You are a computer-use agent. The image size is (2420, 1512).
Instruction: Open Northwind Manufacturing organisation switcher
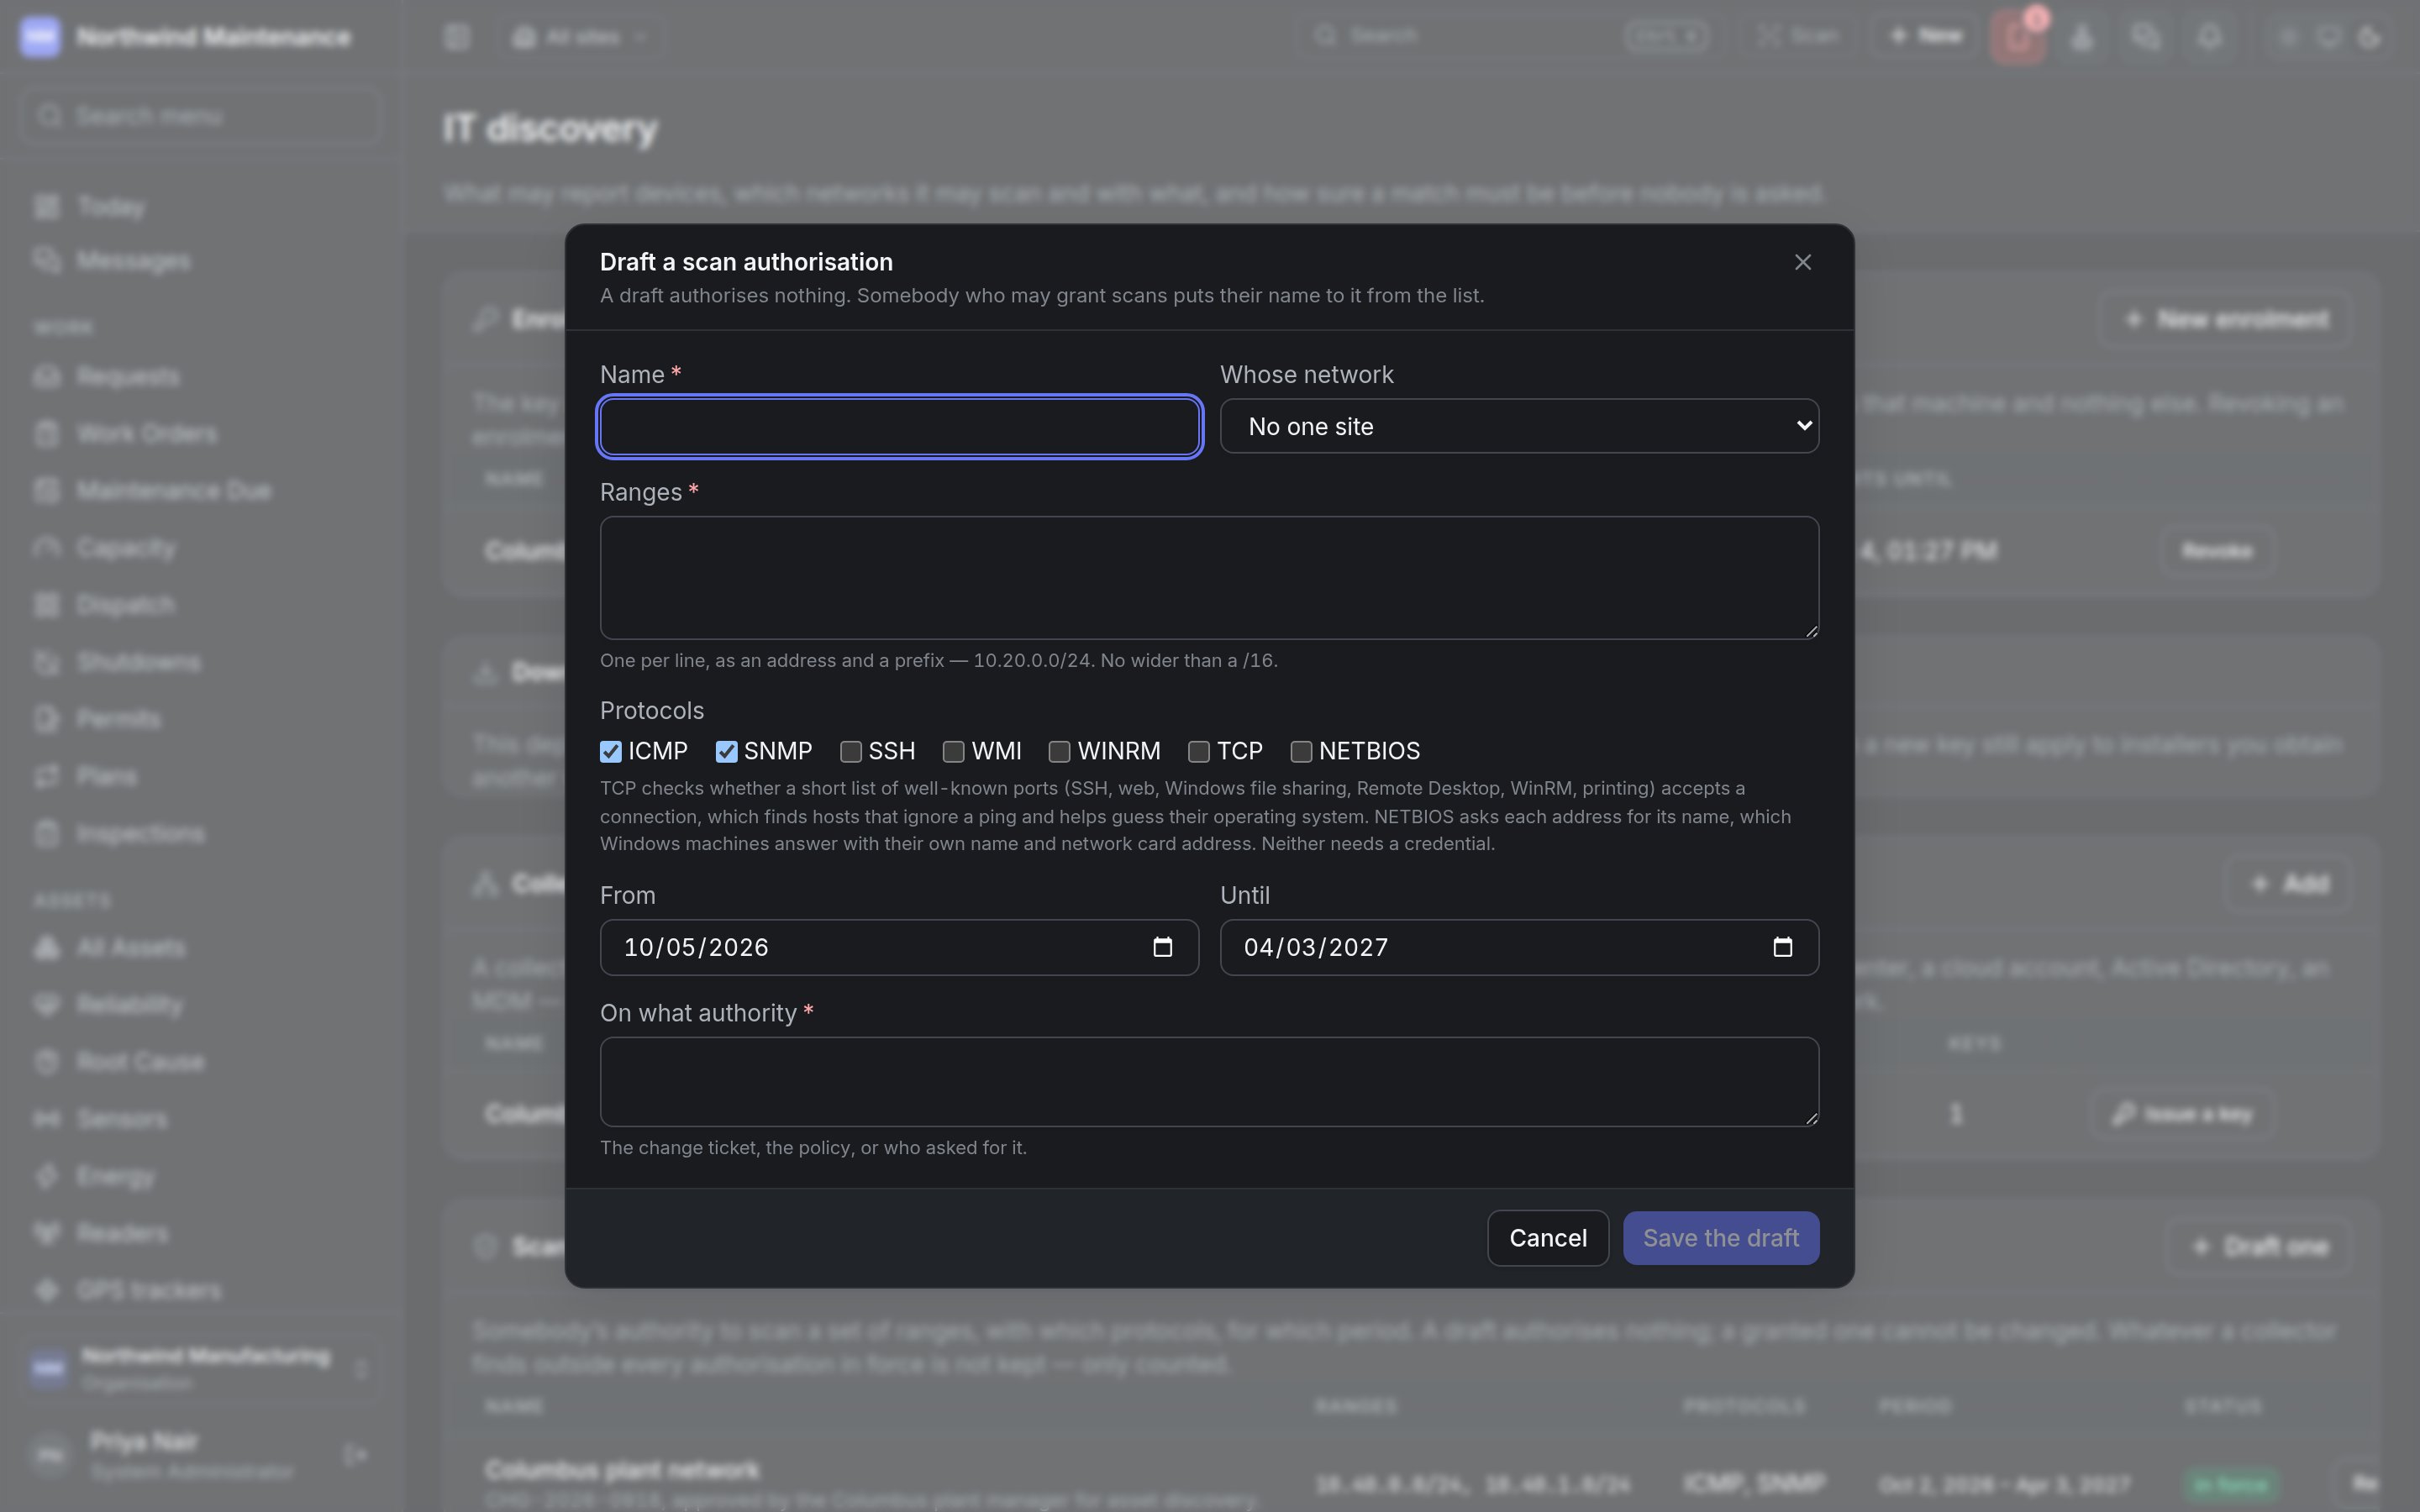[x=200, y=1368]
